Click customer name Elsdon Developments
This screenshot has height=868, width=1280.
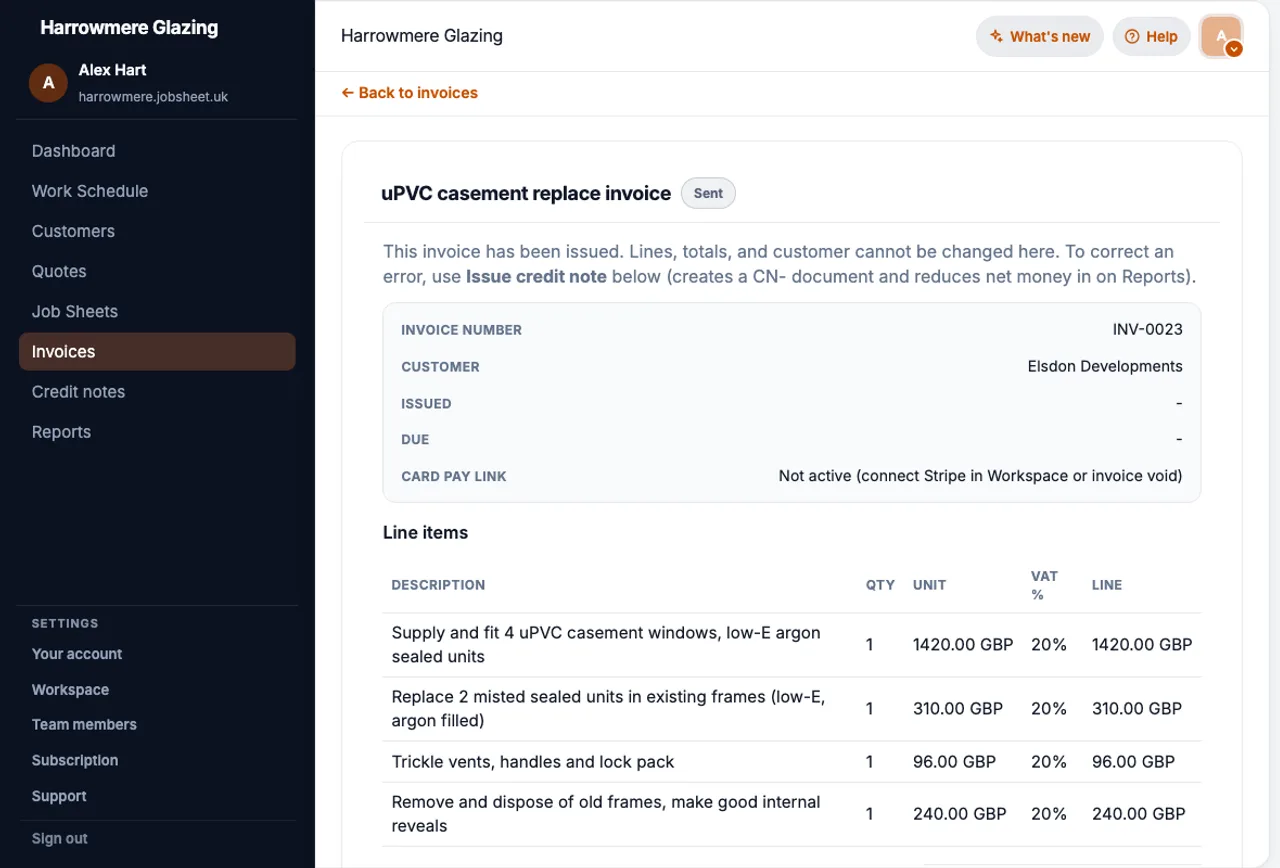[x=1105, y=367]
